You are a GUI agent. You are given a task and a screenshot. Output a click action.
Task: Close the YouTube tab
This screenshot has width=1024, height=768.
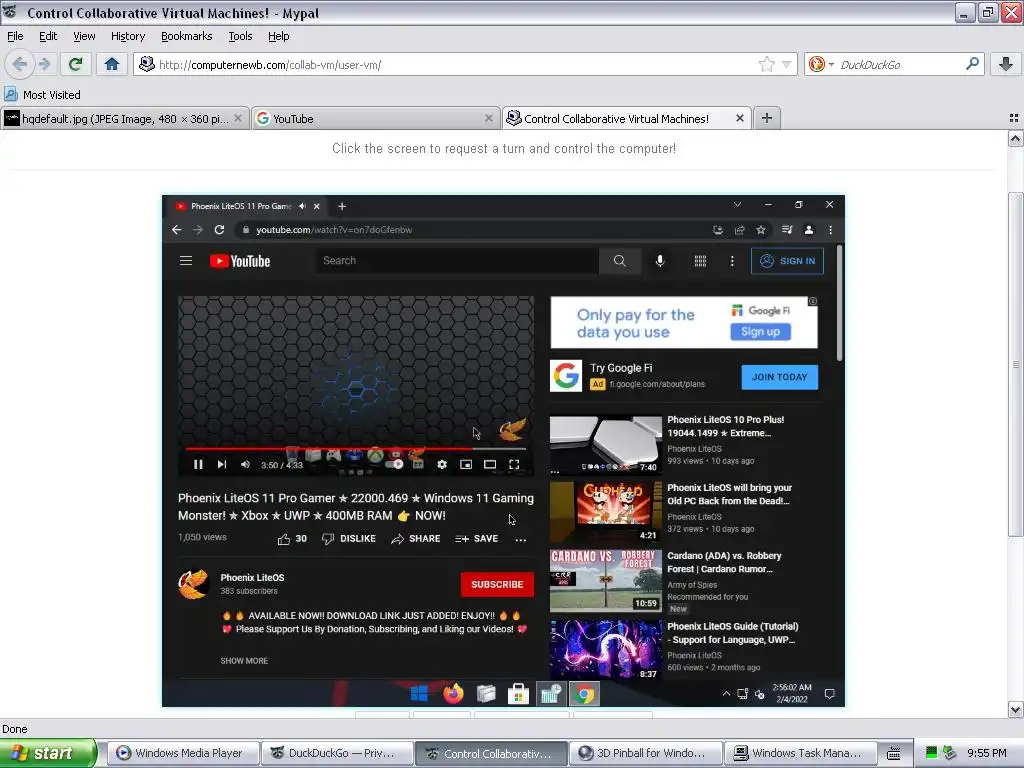click(488, 118)
